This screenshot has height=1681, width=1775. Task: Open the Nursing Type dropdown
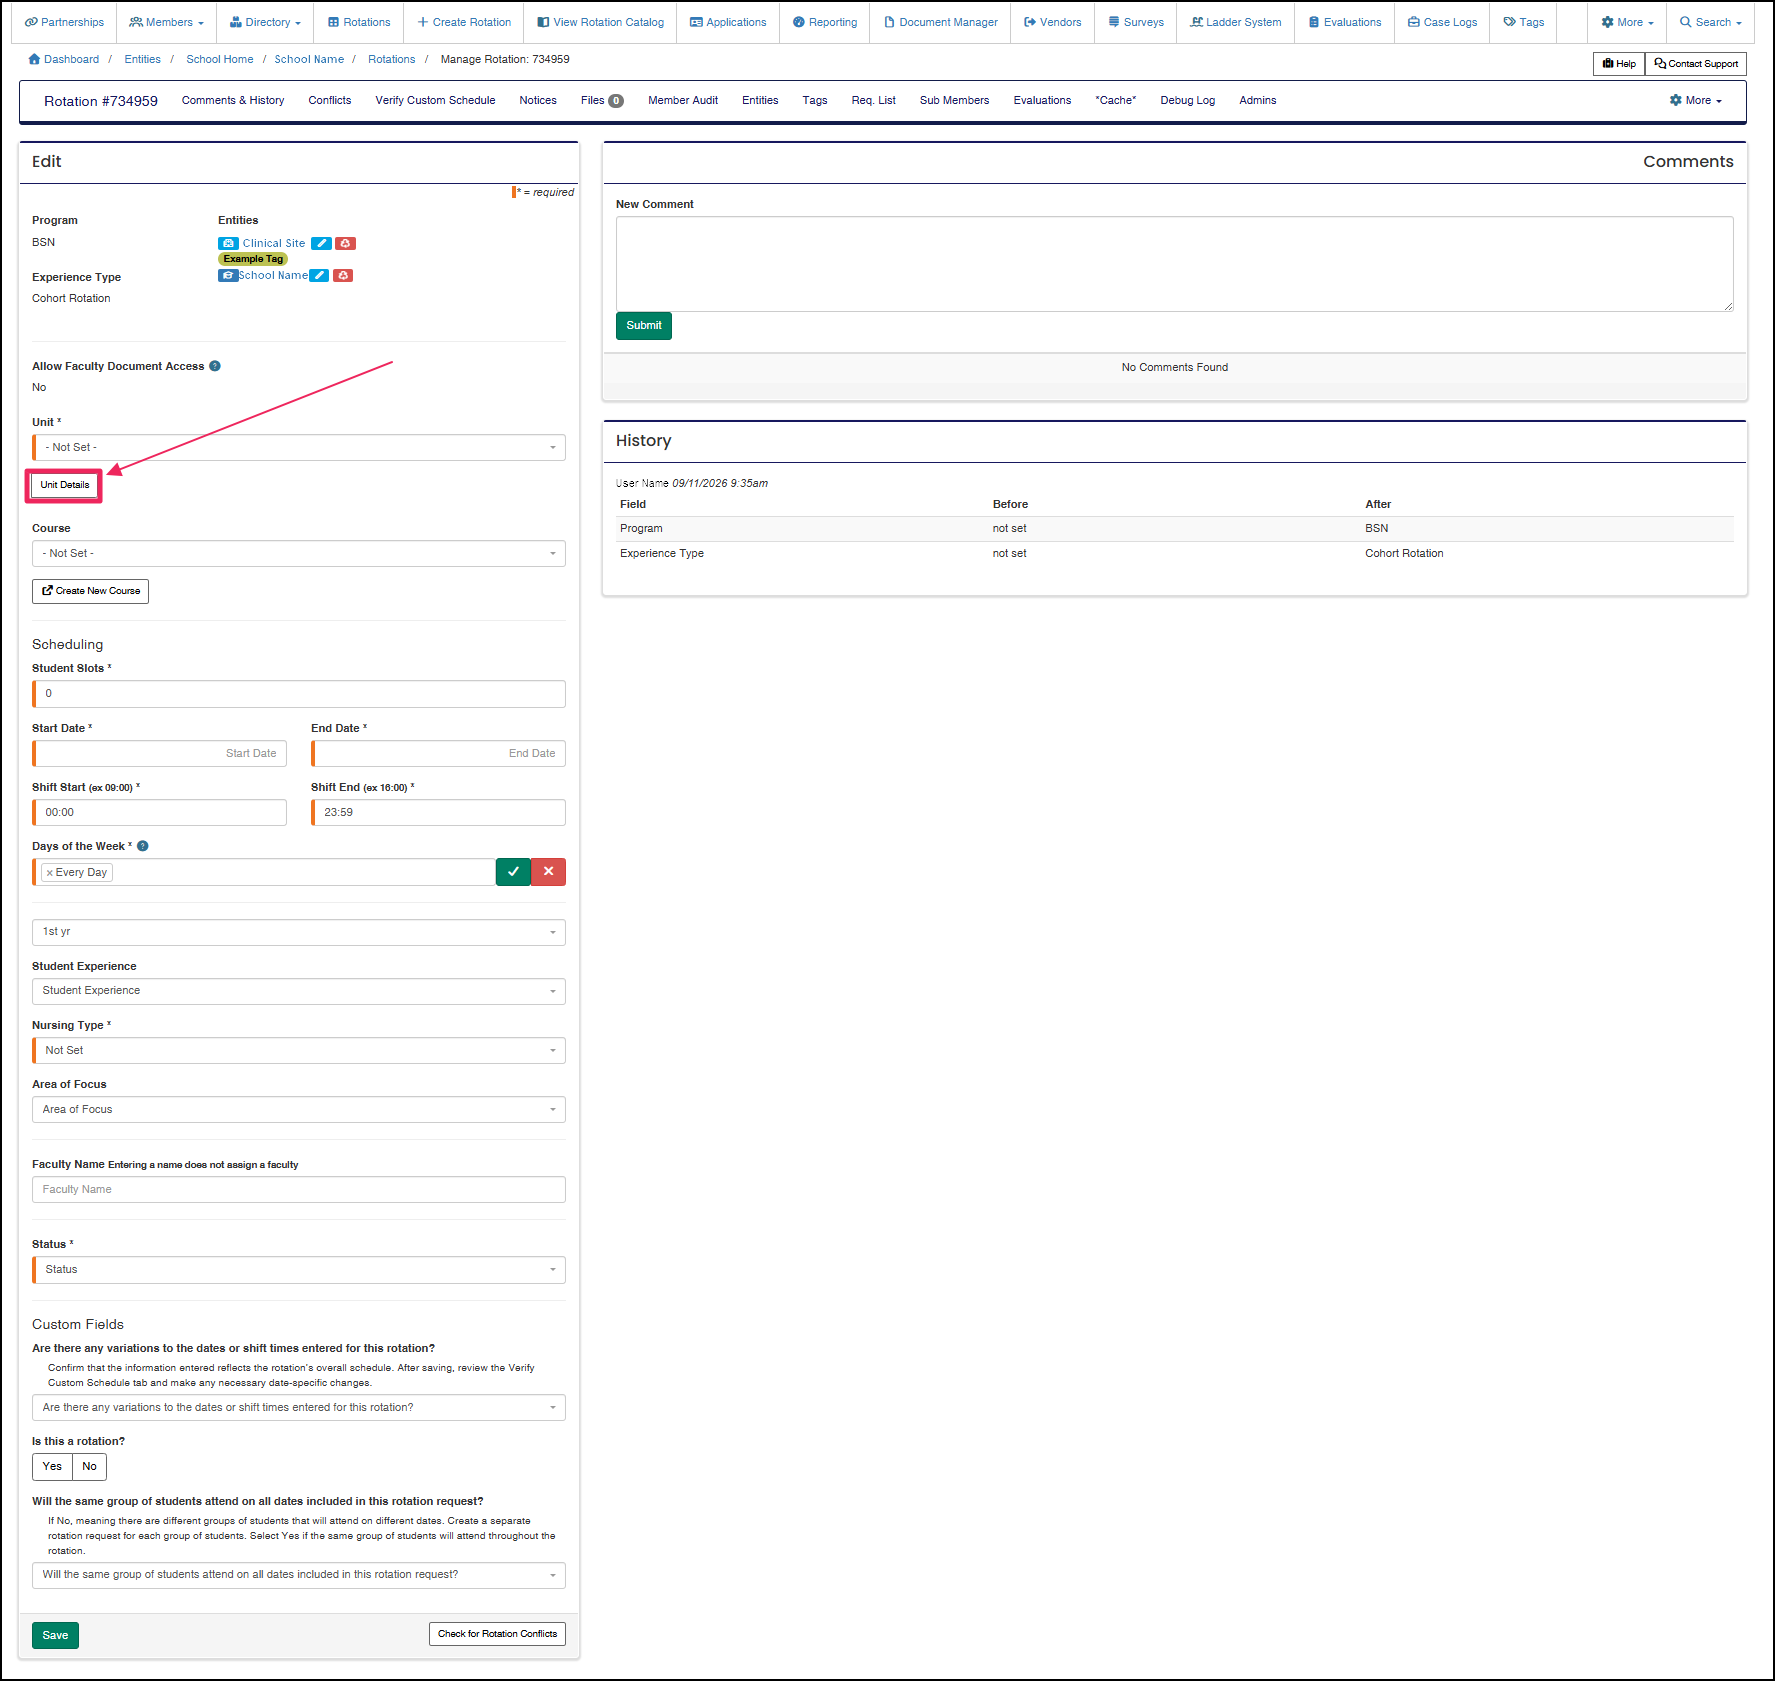(299, 1050)
